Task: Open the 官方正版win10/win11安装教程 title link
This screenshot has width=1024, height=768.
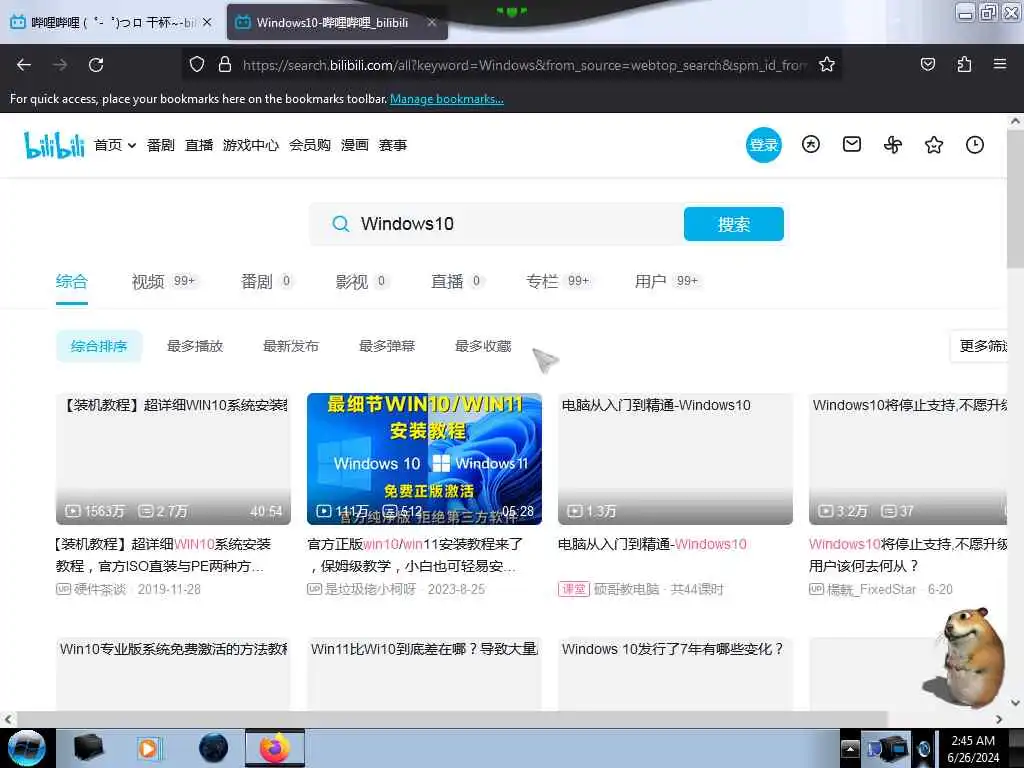Action: point(415,554)
